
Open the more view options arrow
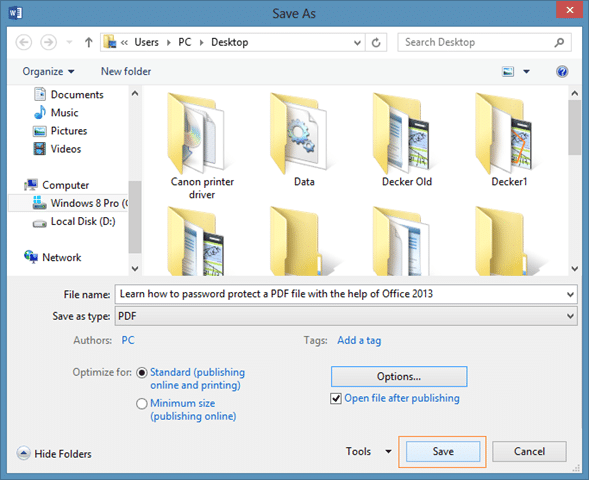[x=527, y=71]
